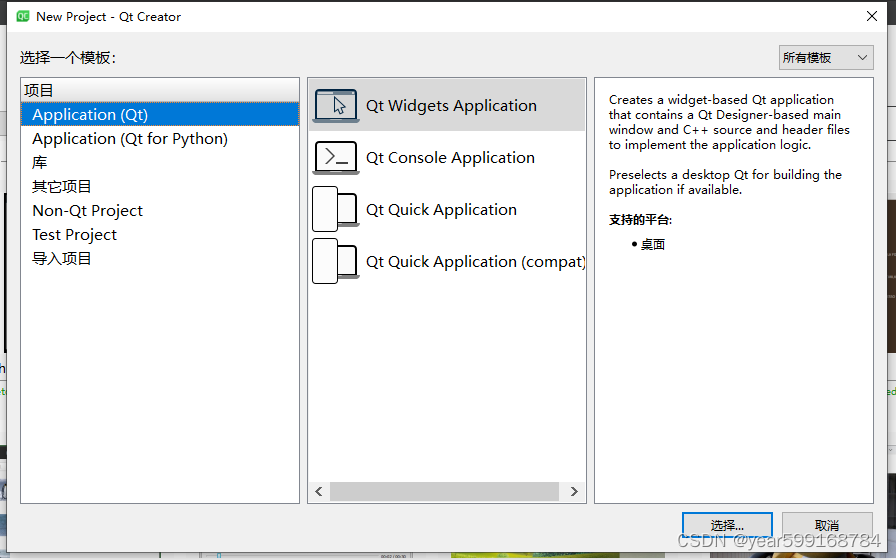Click the right scroll arrow of template list

[x=574, y=491]
